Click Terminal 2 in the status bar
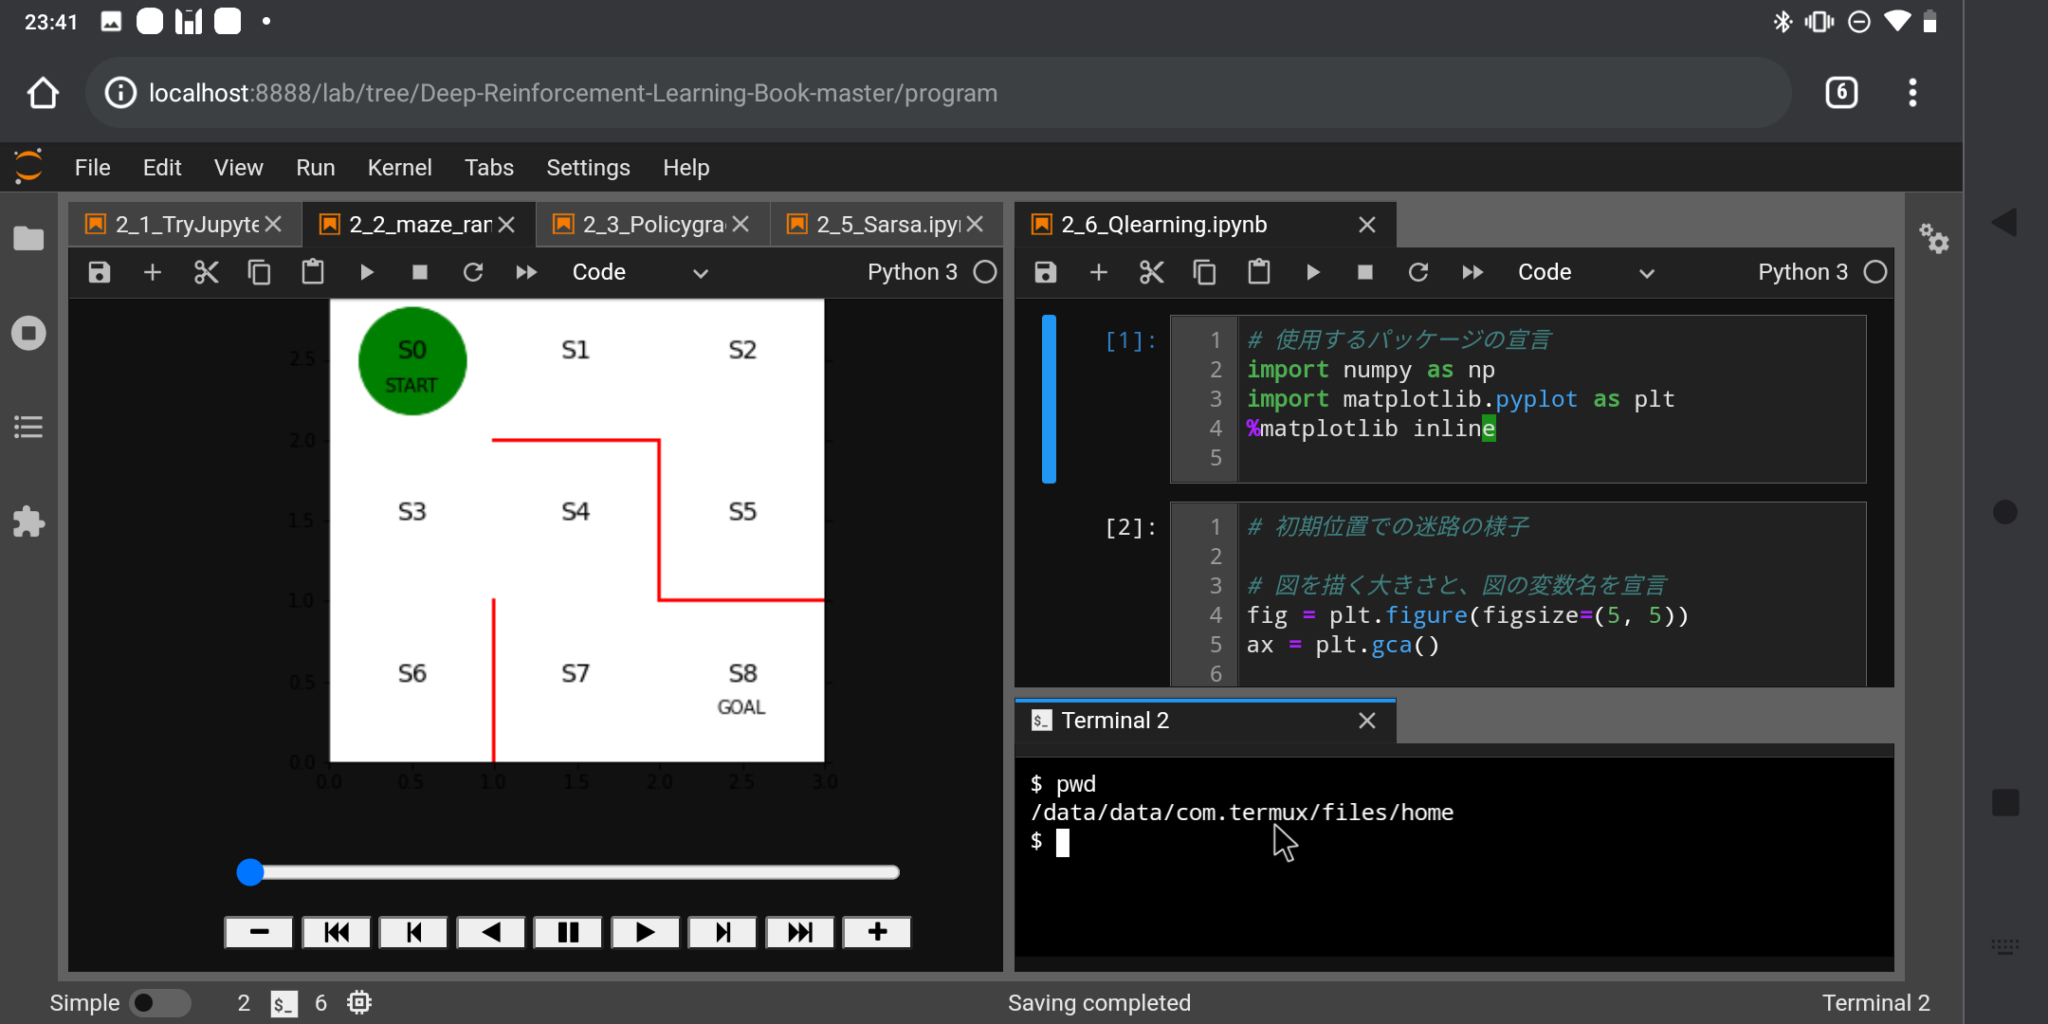This screenshot has width=2048, height=1024. pos(1876,1002)
